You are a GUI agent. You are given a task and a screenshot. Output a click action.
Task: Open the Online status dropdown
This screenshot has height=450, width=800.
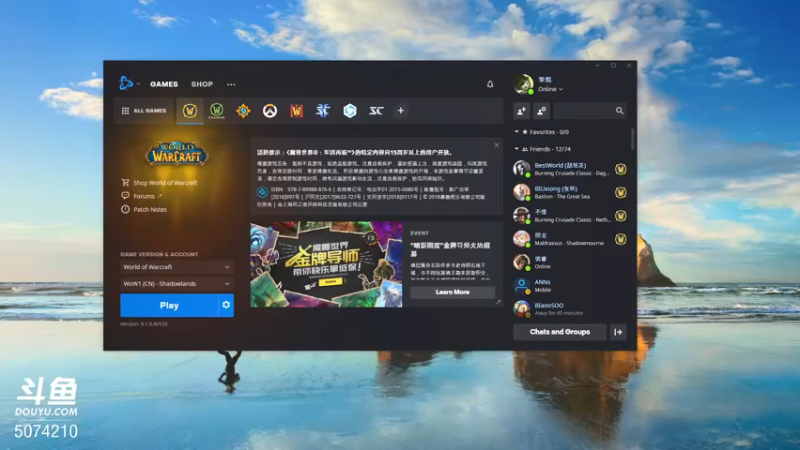coord(551,89)
